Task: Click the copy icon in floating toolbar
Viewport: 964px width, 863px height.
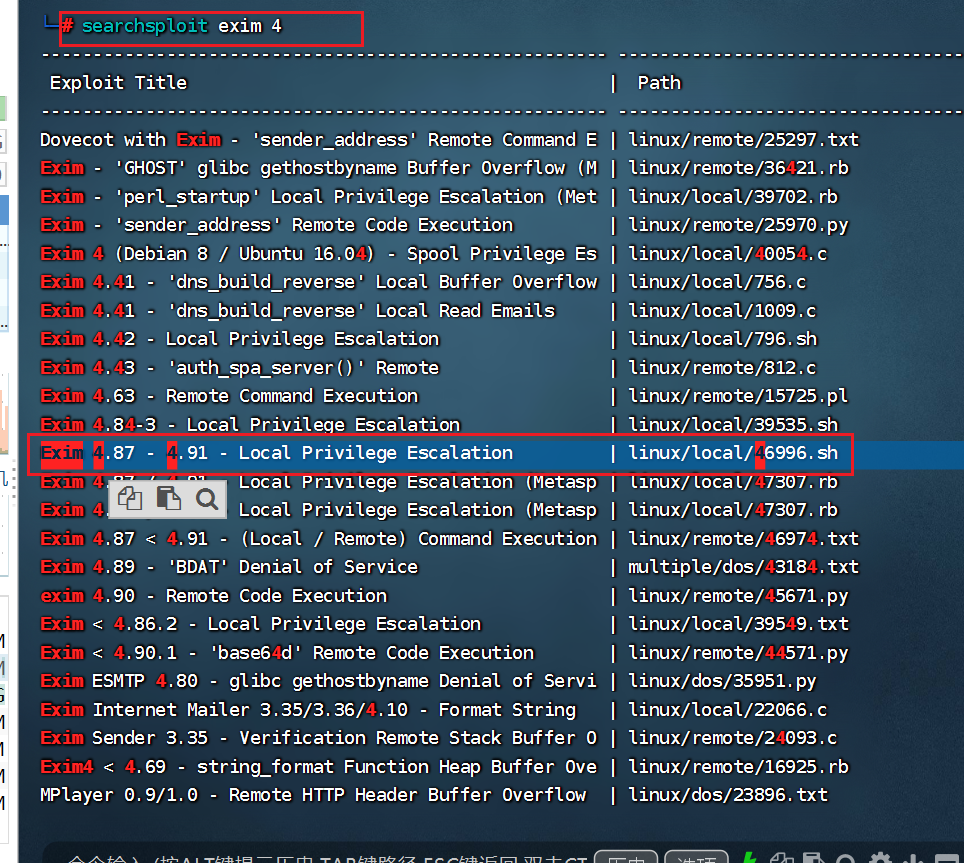Action: click(x=130, y=498)
